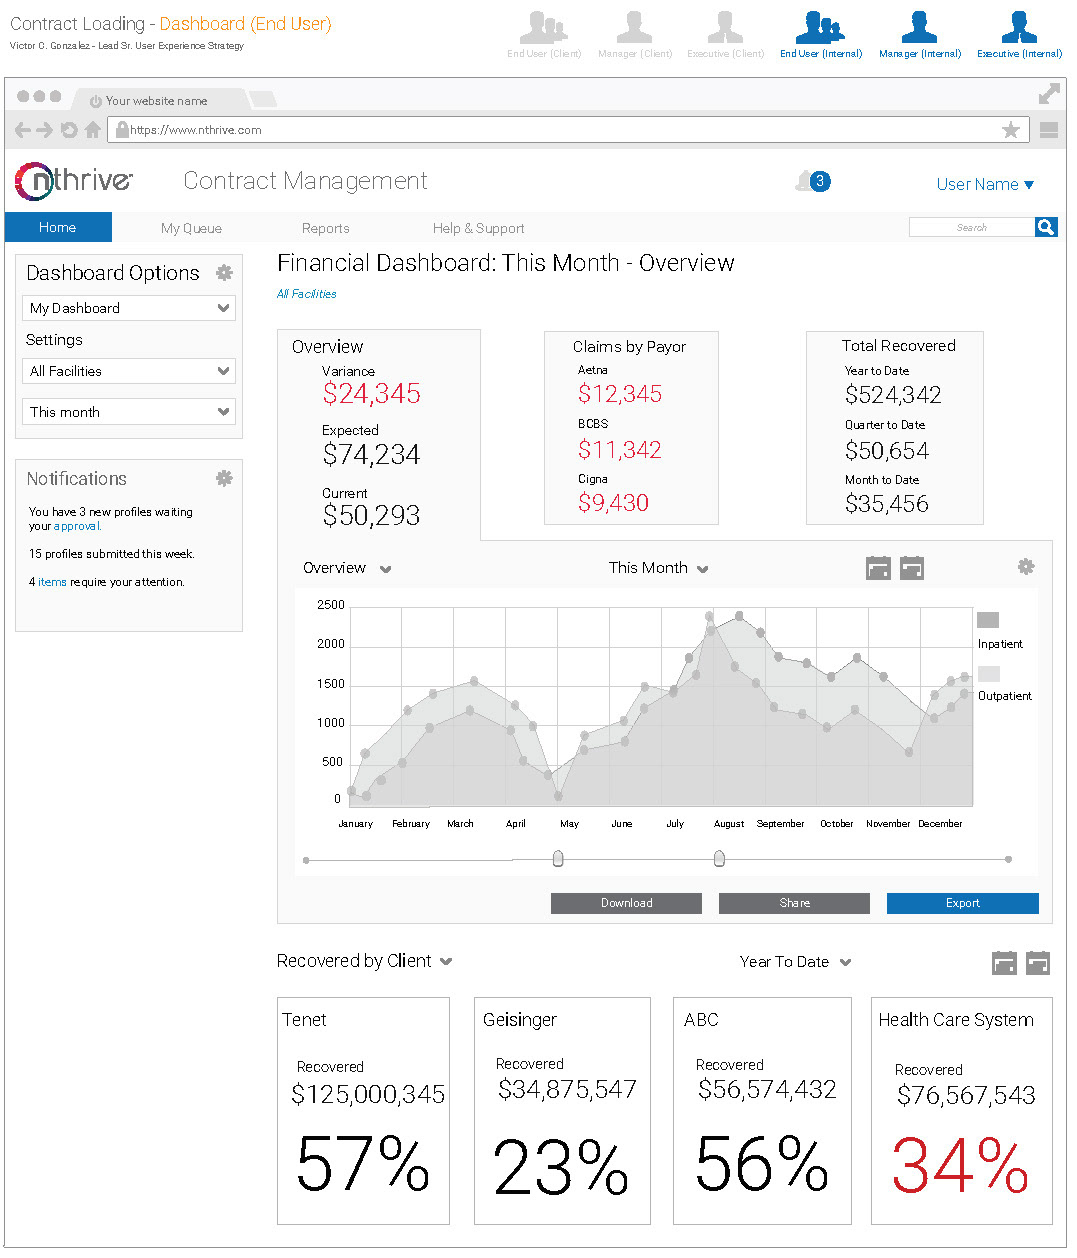Click into the Search input field
The height and width of the screenshot is (1258, 1077).
[970, 228]
